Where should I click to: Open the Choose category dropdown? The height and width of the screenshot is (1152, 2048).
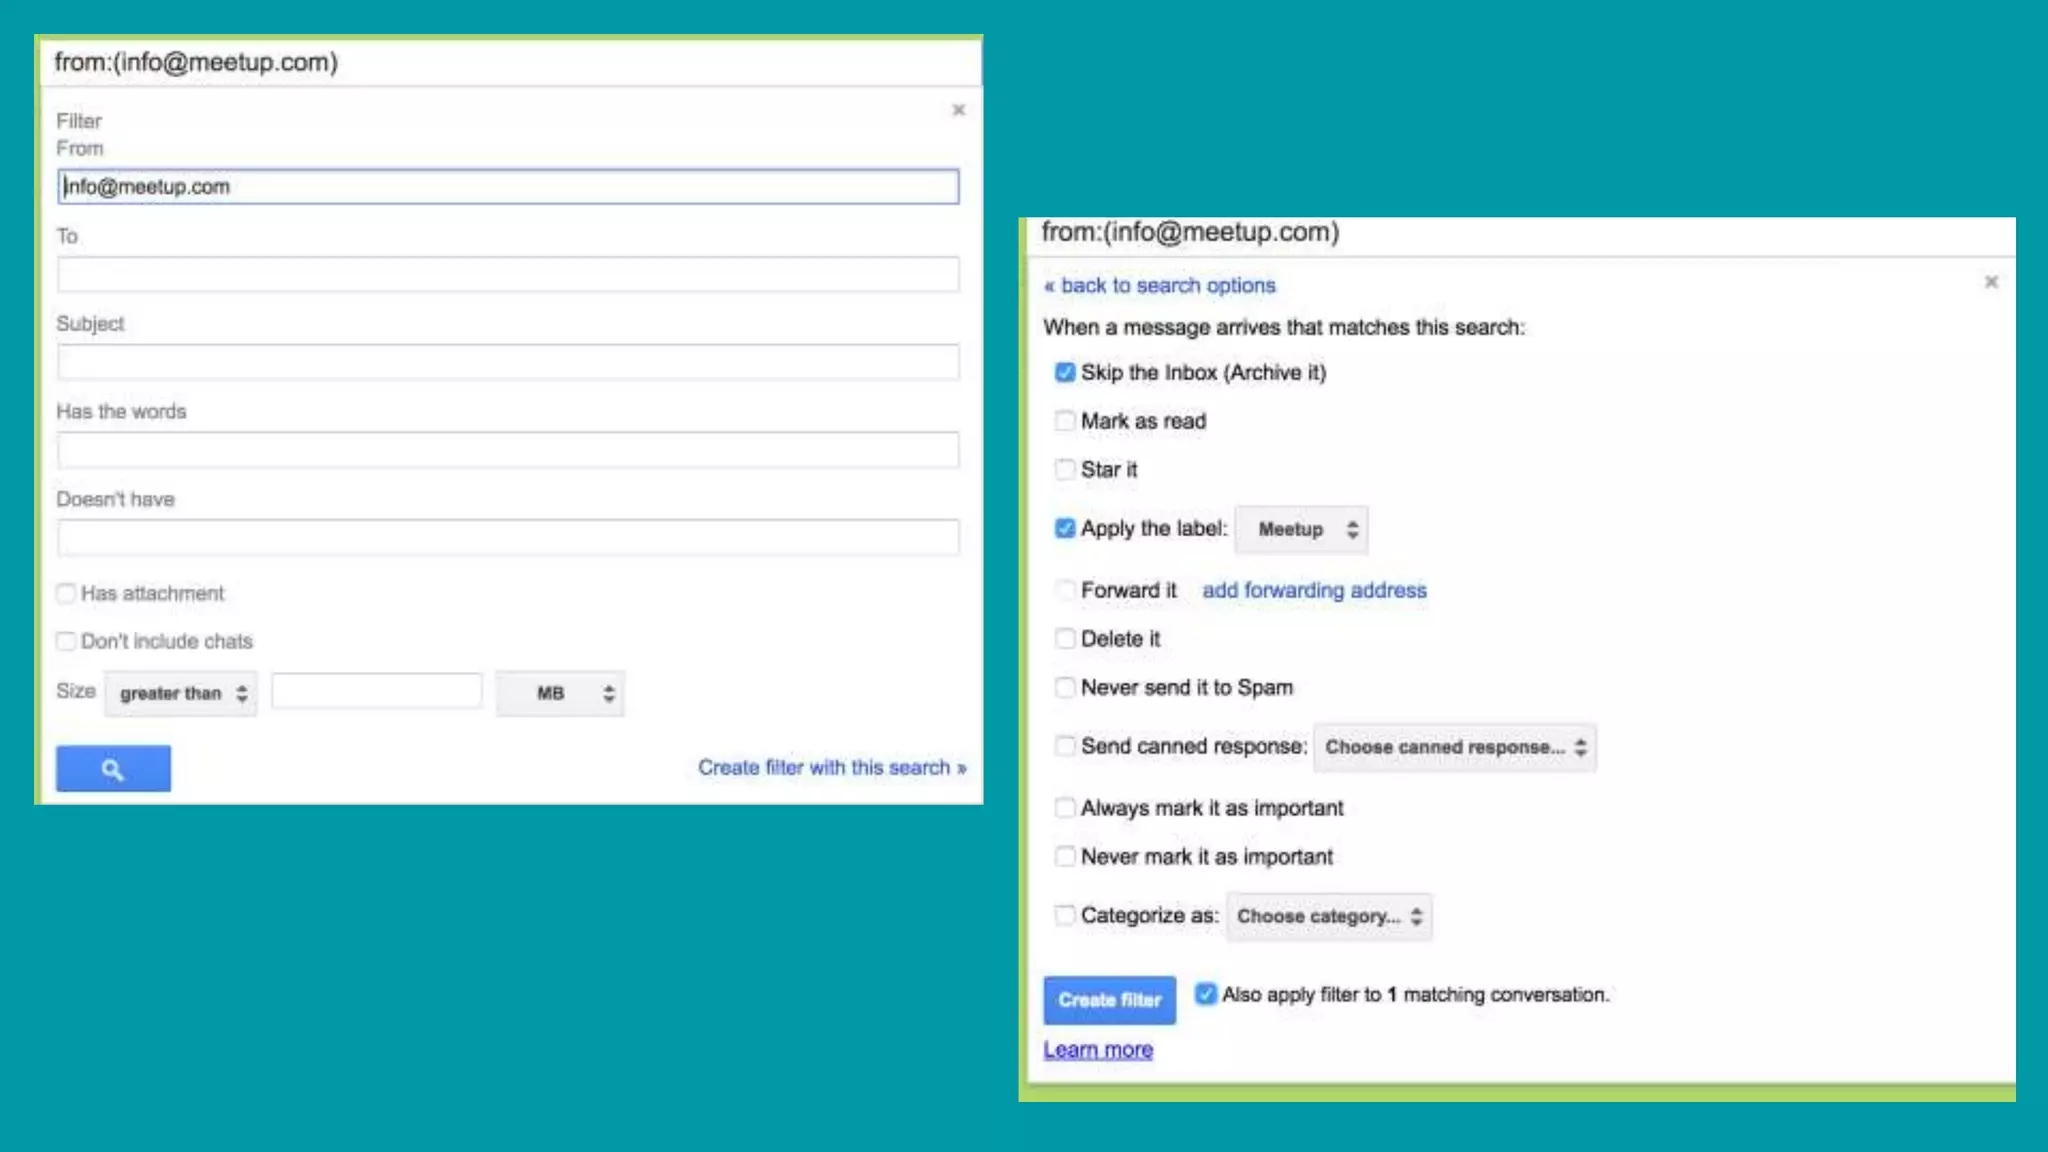[1329, 916]
